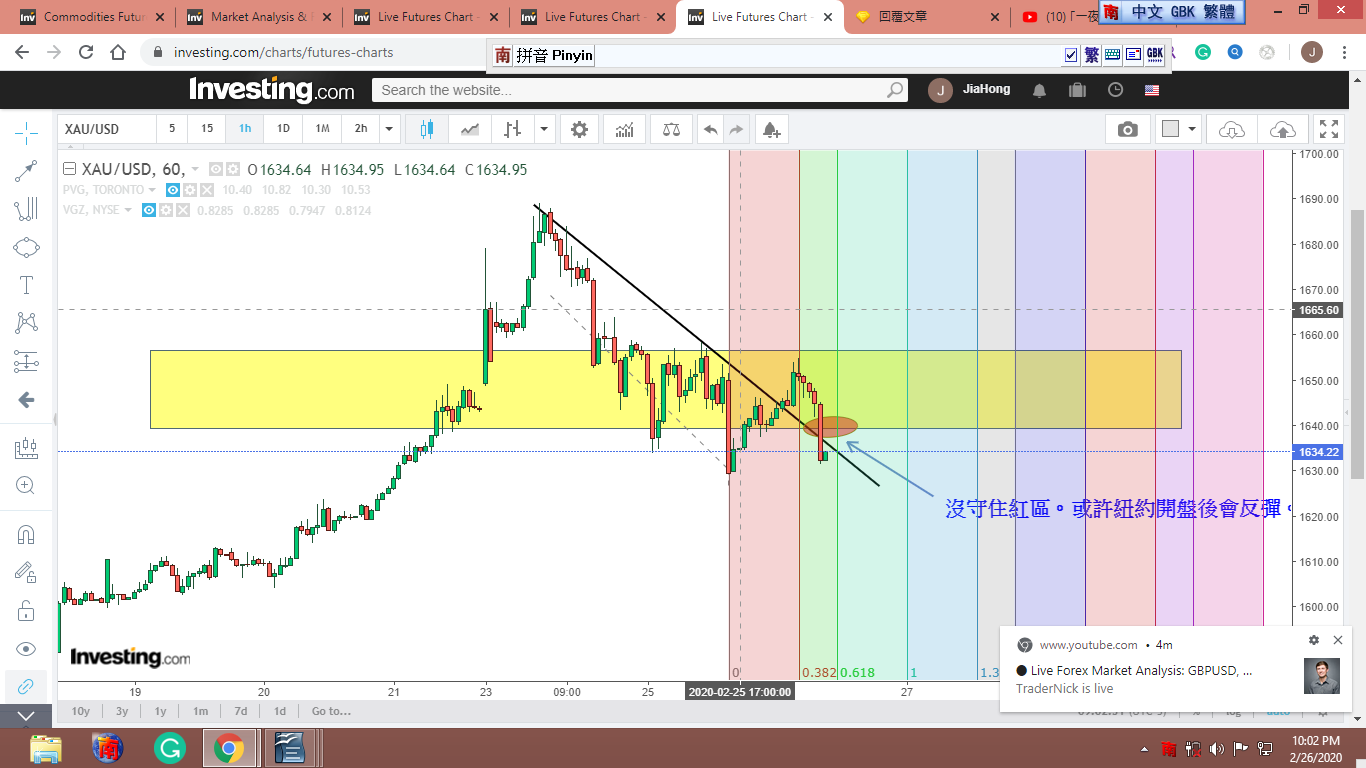Select the 2h interval

click(361, 129)
